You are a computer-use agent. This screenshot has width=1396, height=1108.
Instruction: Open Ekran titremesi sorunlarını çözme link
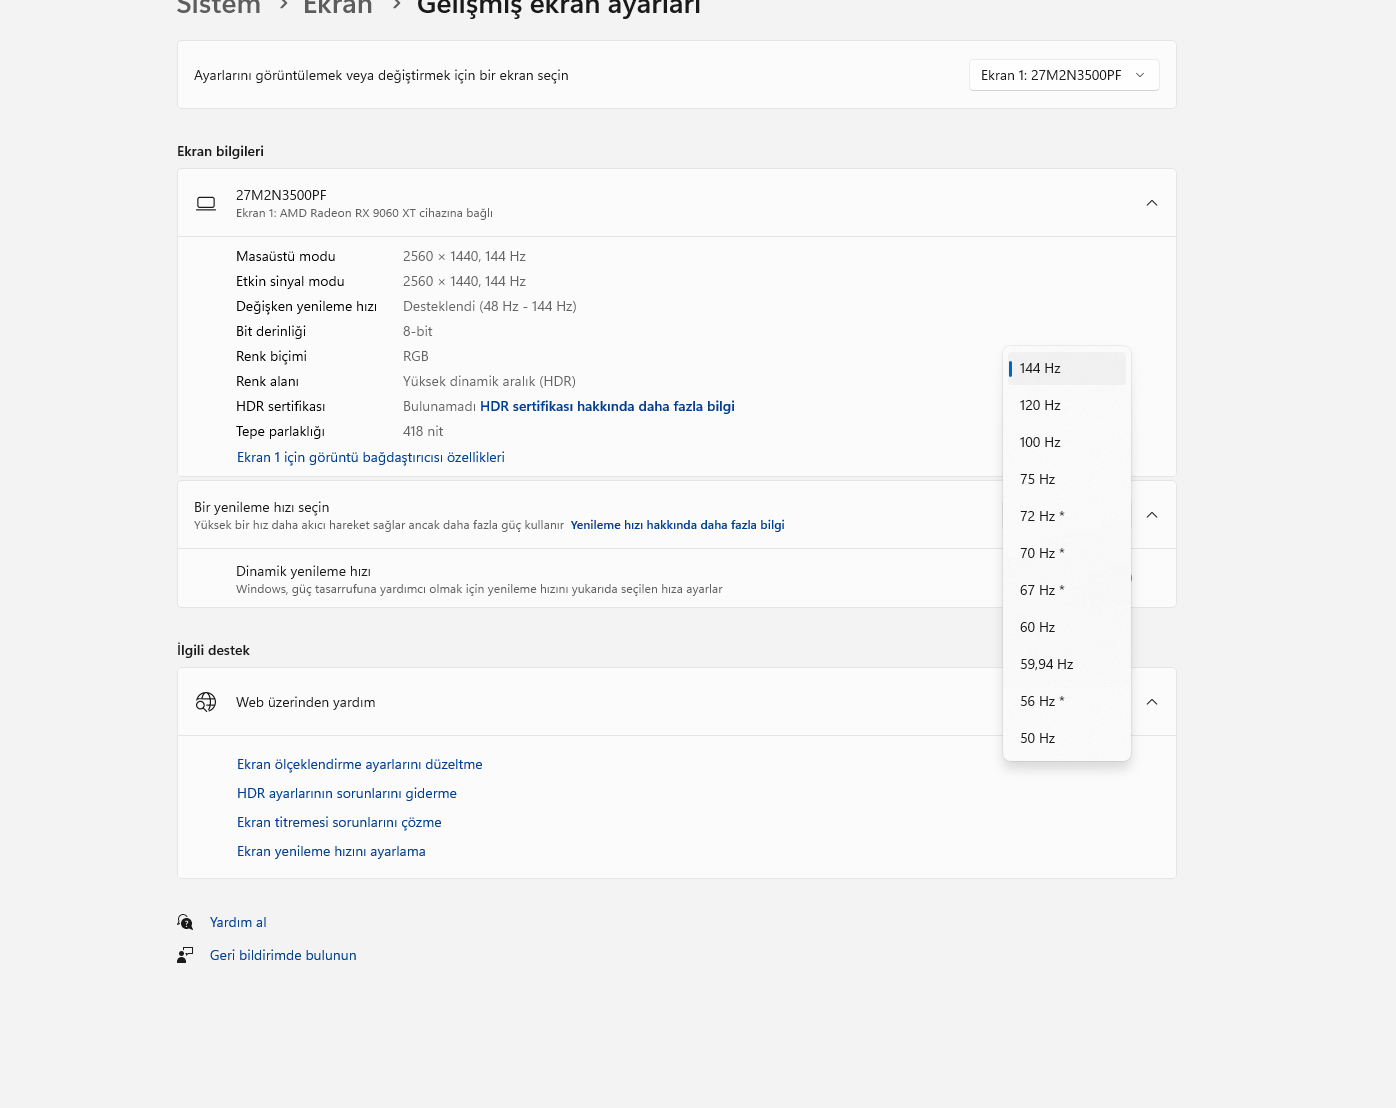coord(339,822)
